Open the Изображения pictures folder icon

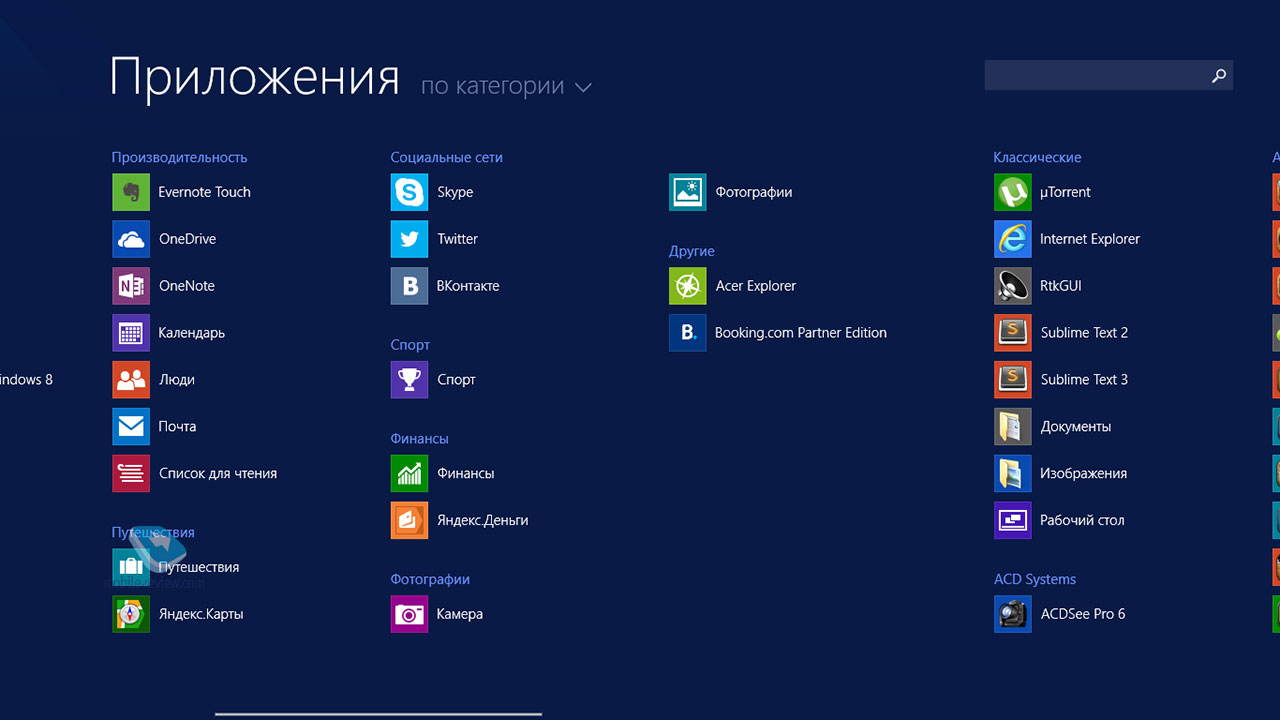(1013, 474)
